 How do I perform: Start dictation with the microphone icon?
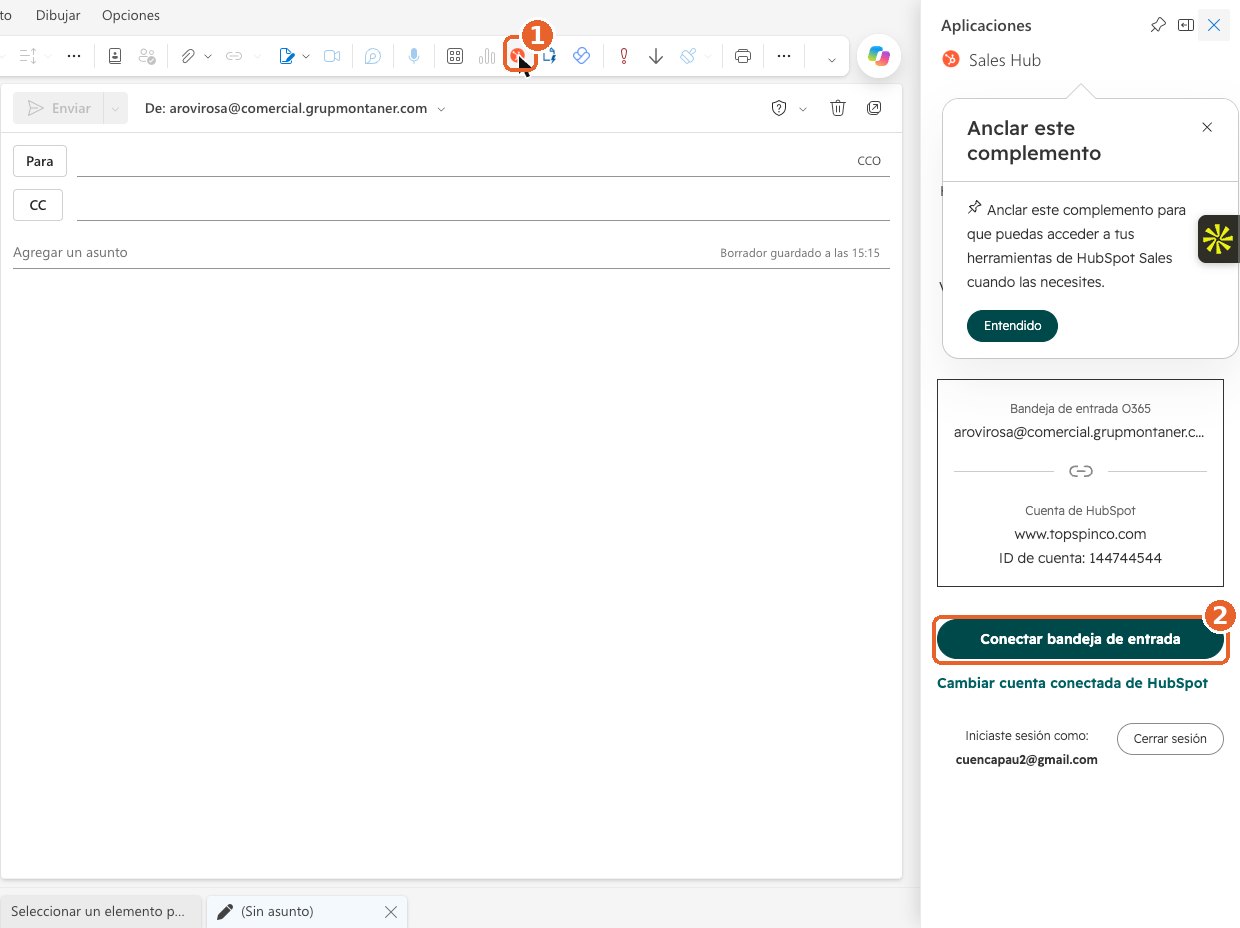coord(414,56)
